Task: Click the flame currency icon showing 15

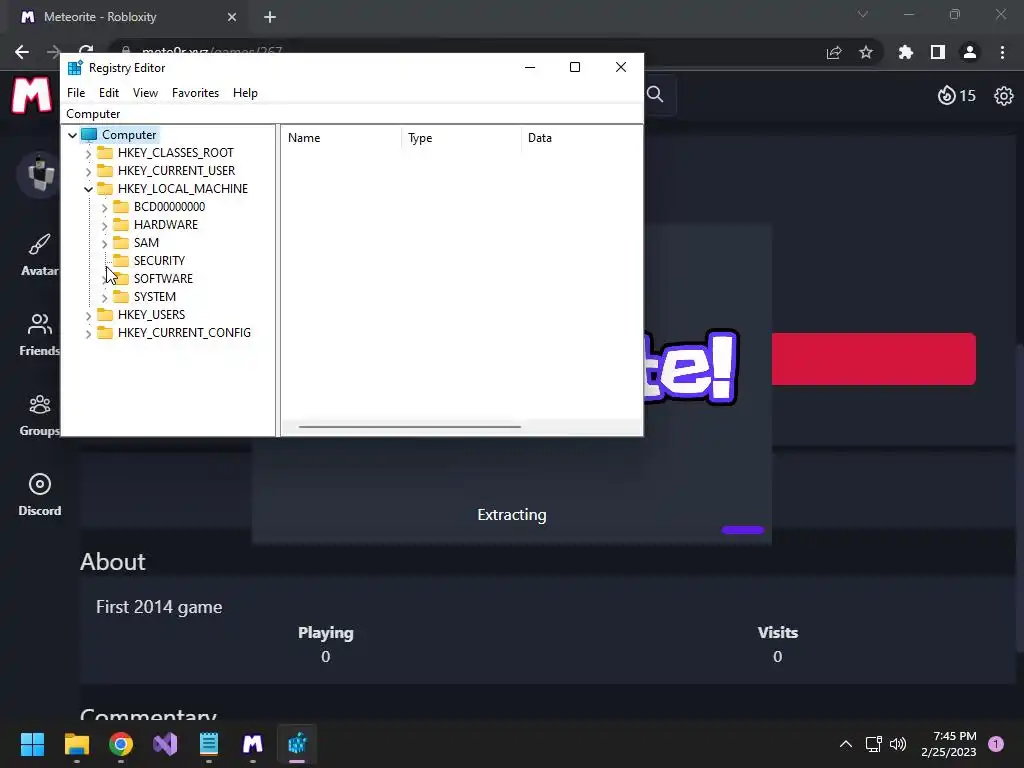Action: click(946, 95)
